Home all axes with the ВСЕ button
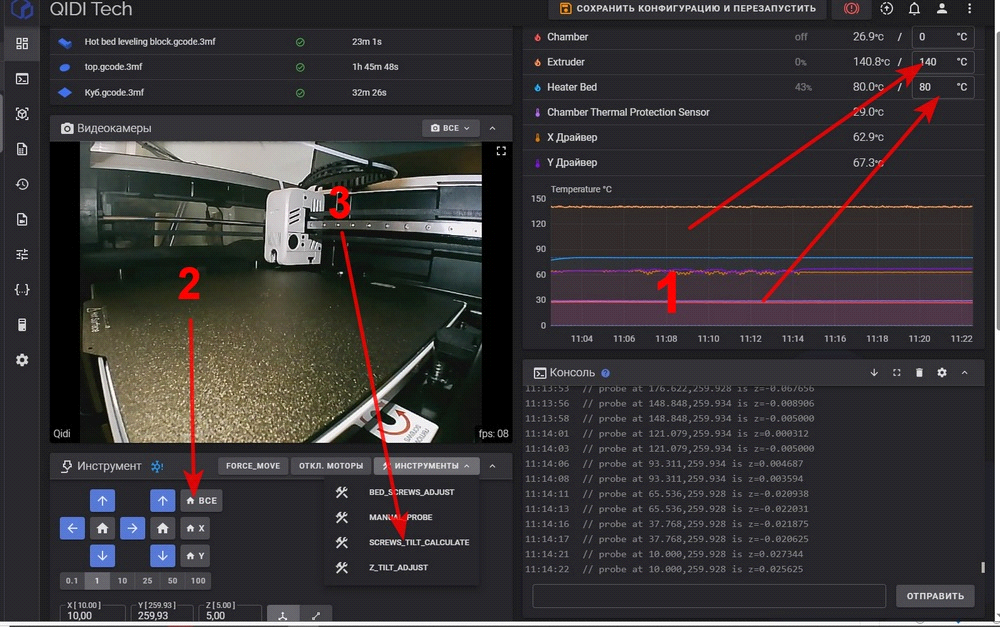 click(x=201, y=500)
